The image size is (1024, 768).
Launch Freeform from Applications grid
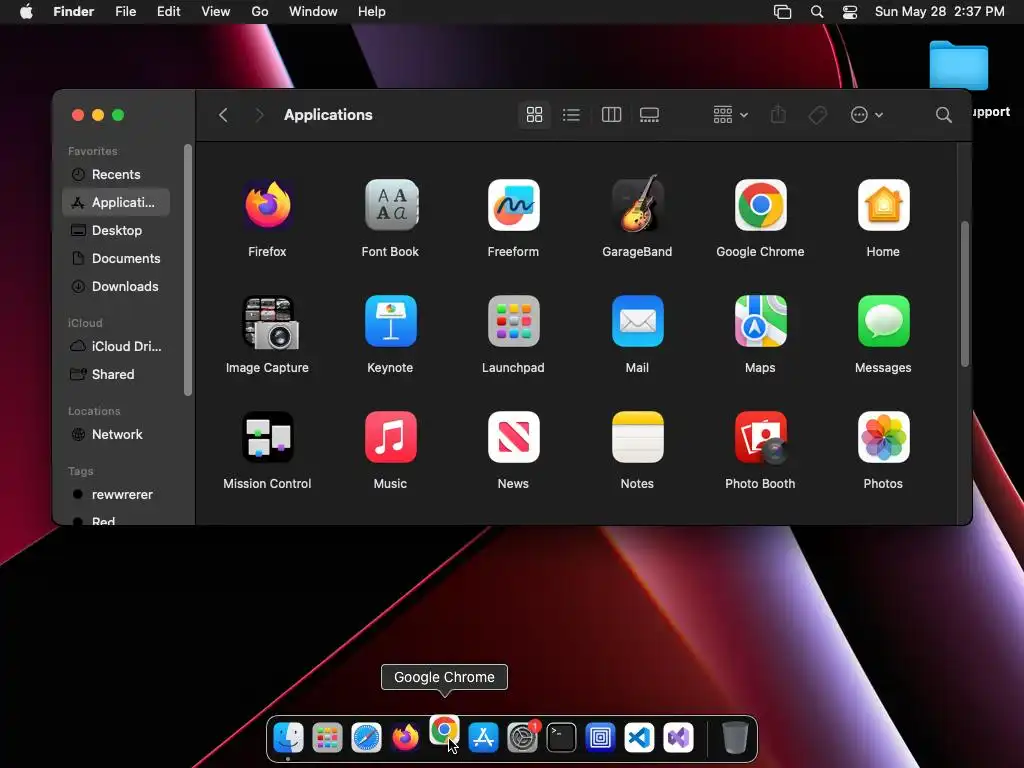513,205
